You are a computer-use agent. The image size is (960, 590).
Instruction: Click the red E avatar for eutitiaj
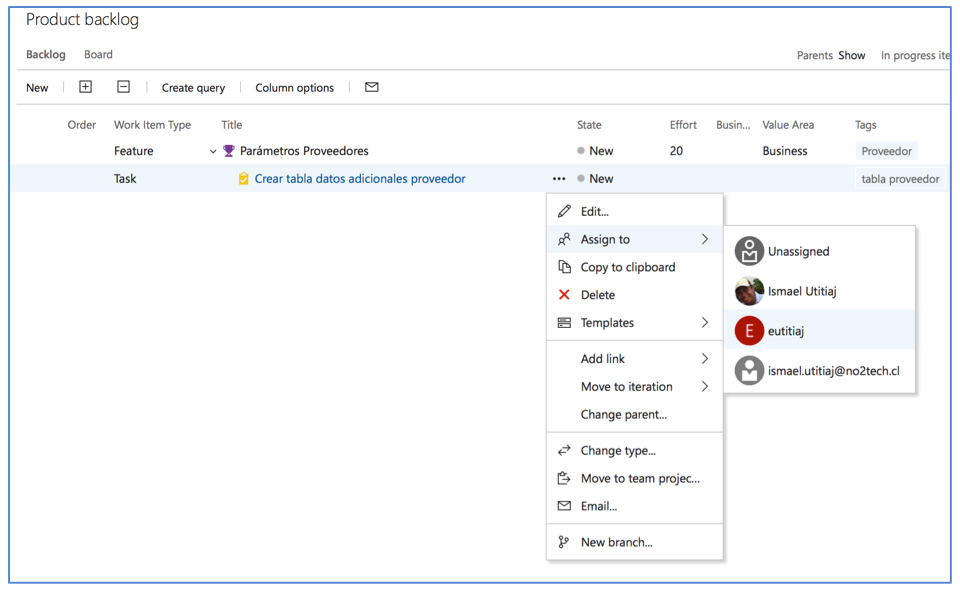(x=749, y=330)
